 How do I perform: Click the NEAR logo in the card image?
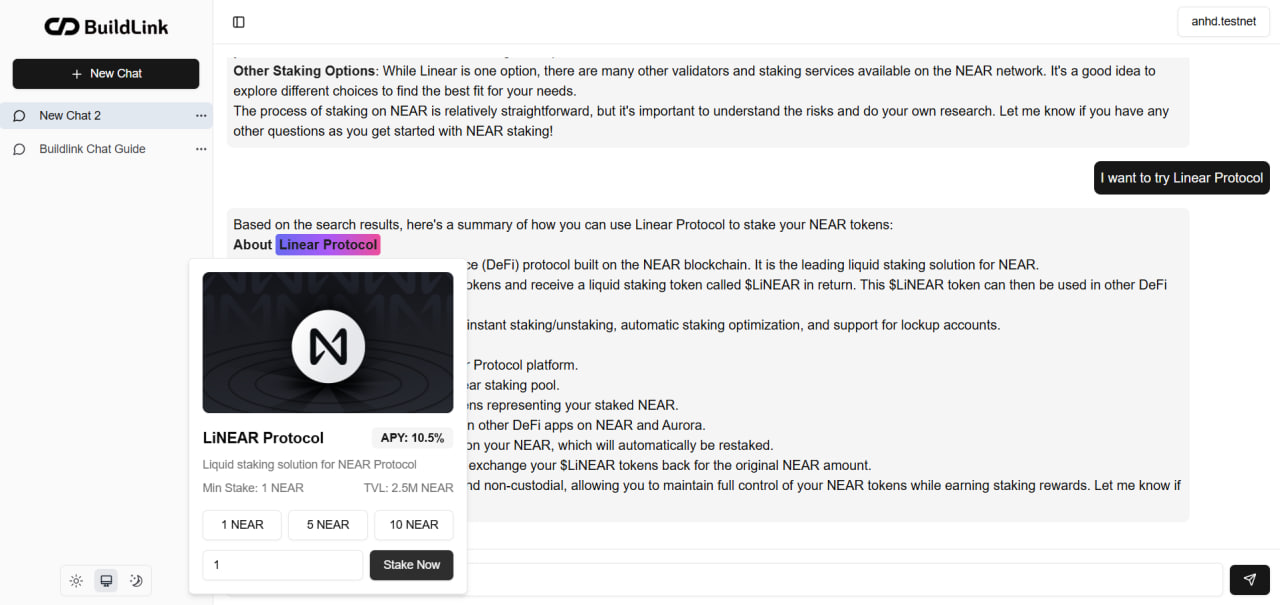tap(327, 345)
